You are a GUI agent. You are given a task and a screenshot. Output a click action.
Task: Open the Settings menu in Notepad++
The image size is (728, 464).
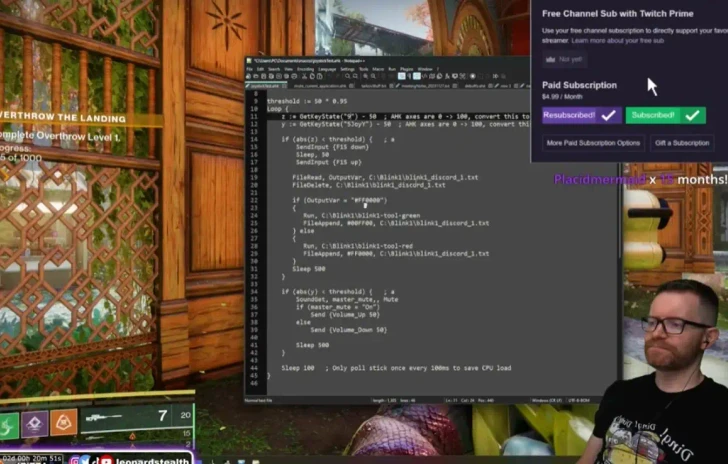point(346,69)
